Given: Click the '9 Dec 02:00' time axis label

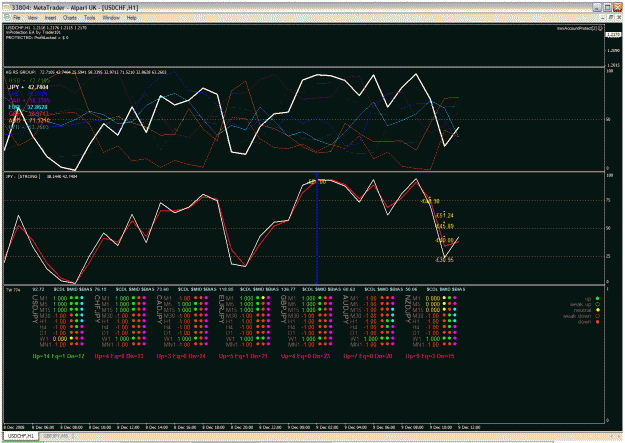Looking at the screenshot, I should [x=328, y=427].
